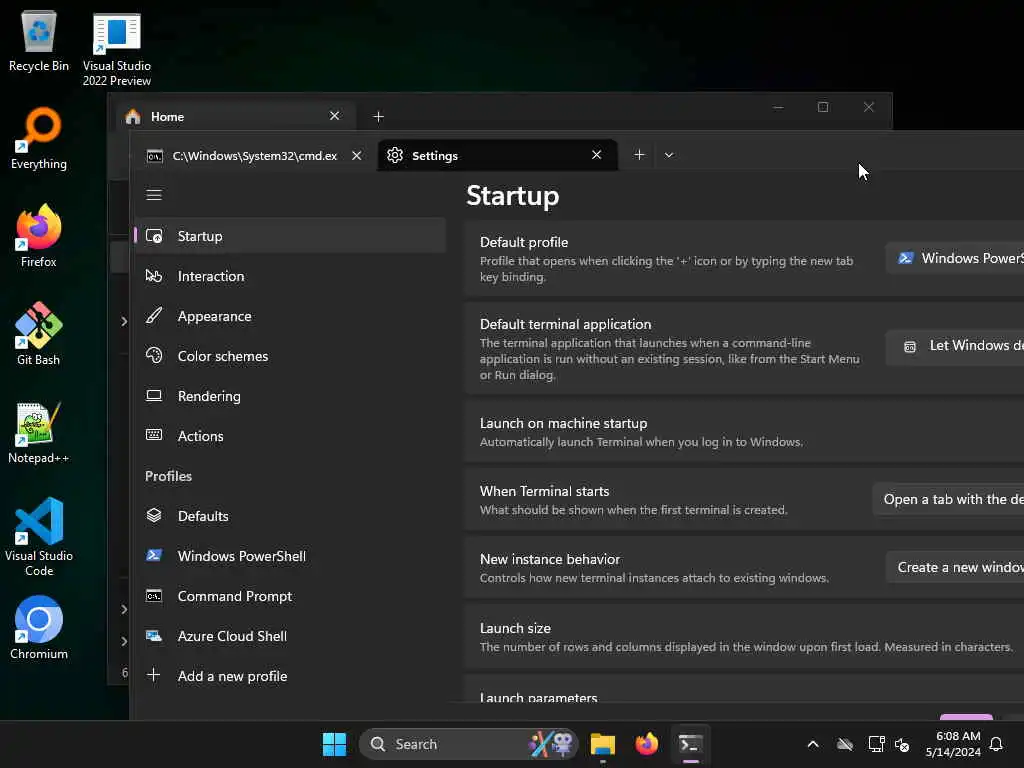The image size is (1024, 768).
Task: Open the Default profile dropdown
Action: pos(955,258)
